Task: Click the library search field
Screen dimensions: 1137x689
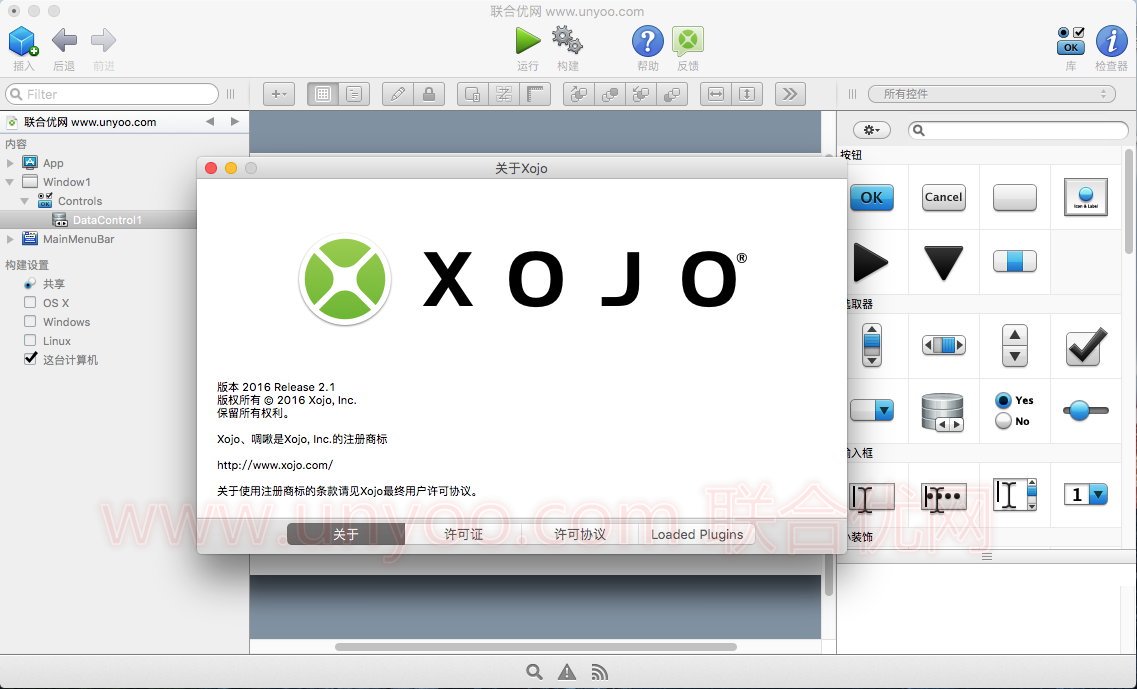Action: coord(1018,130)
